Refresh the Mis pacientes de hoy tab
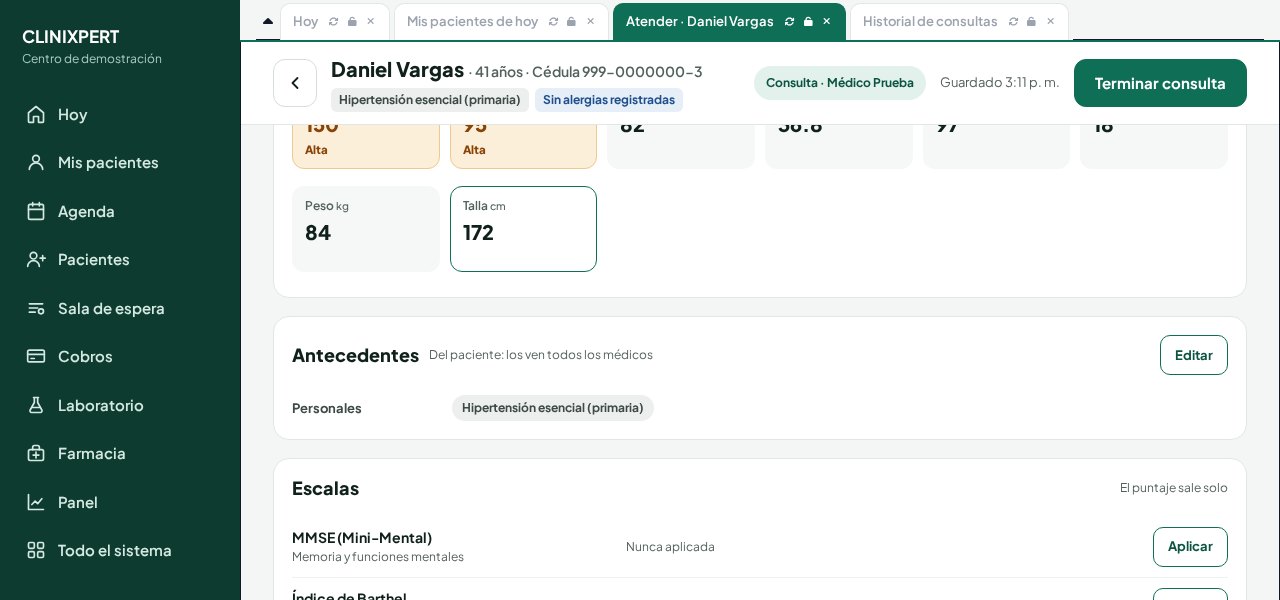 coord(553,21)
